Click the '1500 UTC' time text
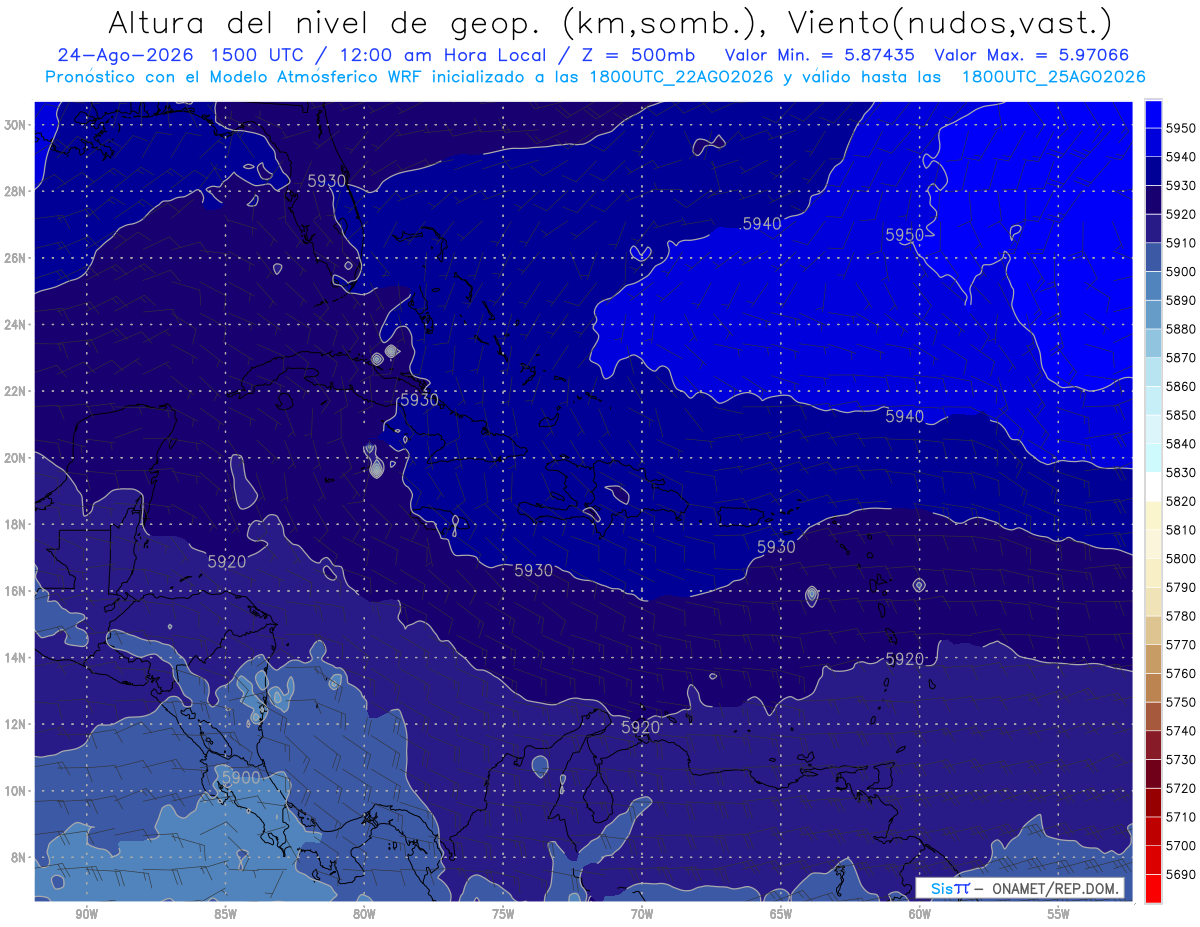The width and height of the screenshot is (1200, 927). tap(260, 55)
